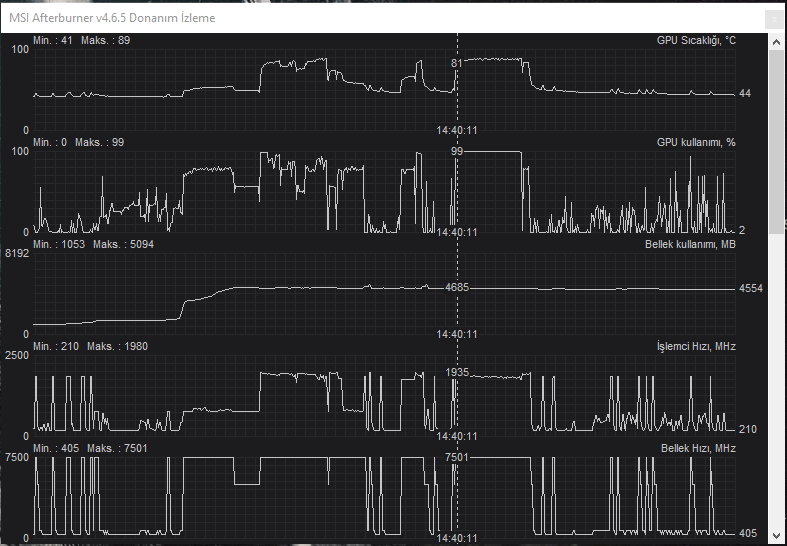Click the marker value 4685 on the memory graph

[457, 288]
